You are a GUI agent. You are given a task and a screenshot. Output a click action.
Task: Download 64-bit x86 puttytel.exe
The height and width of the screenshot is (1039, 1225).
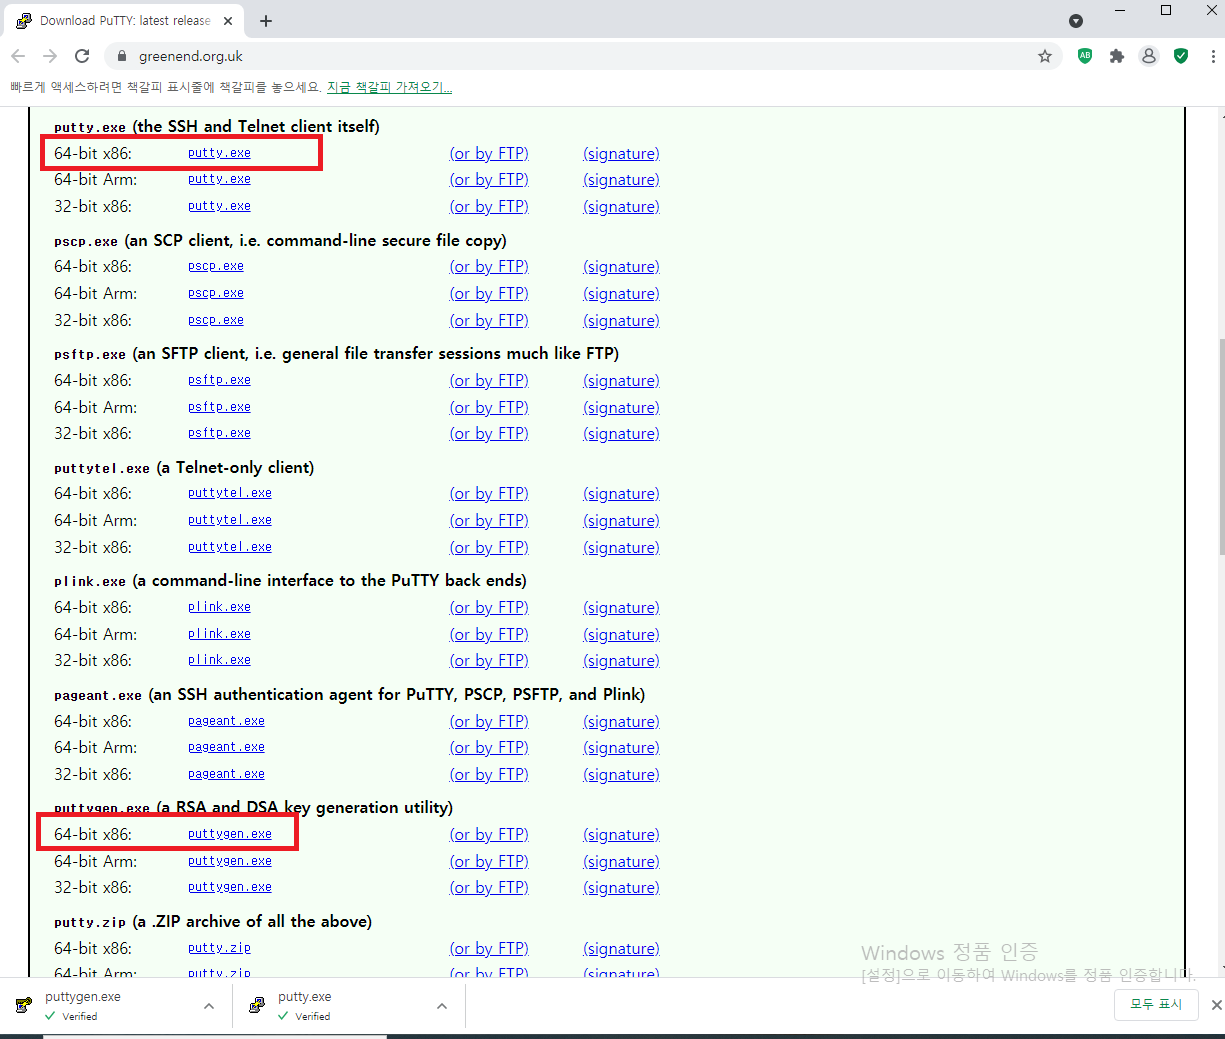[230, 493]
